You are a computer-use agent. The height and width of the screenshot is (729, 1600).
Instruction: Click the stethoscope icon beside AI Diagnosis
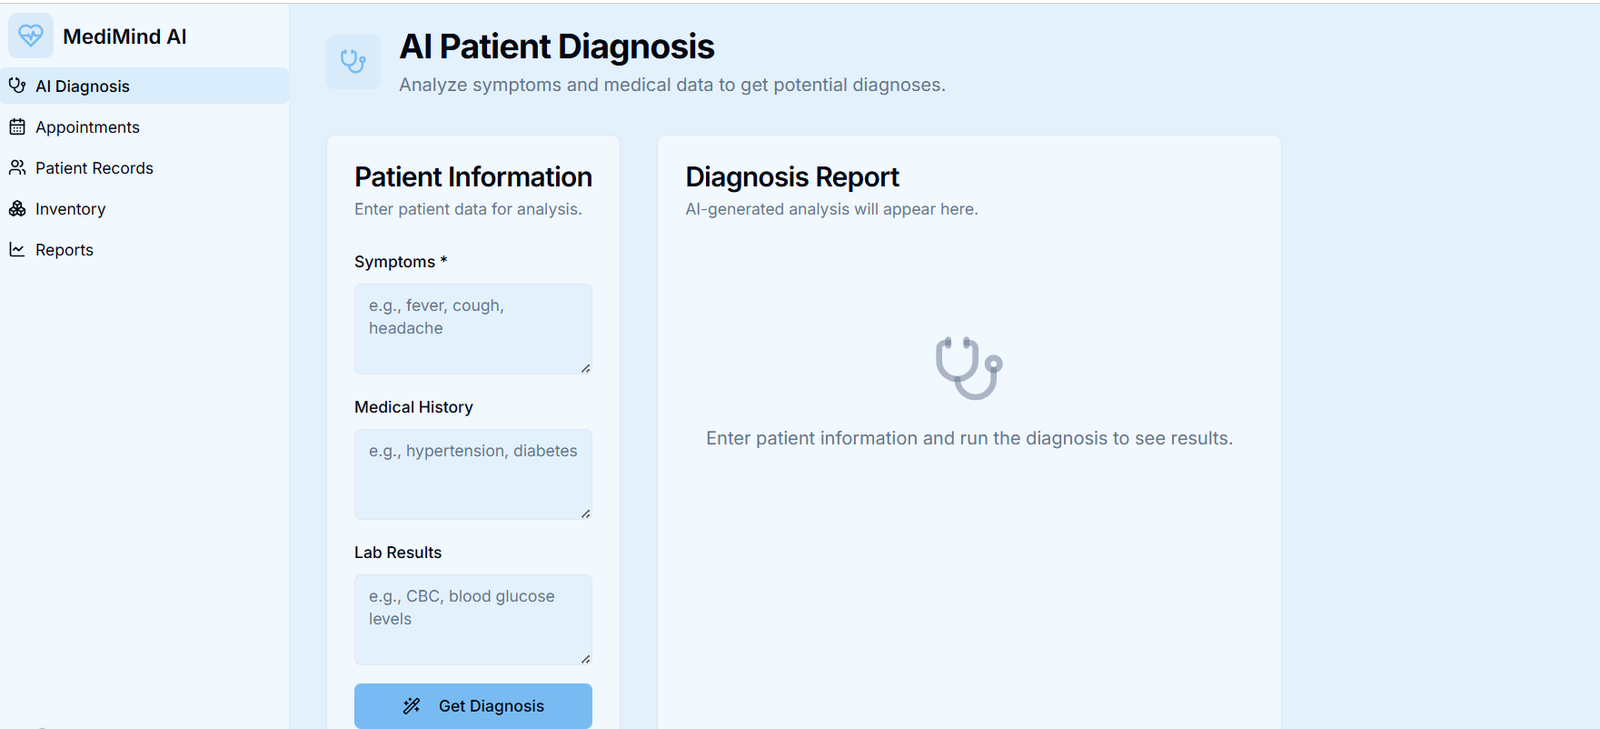[x=17, y=86]
